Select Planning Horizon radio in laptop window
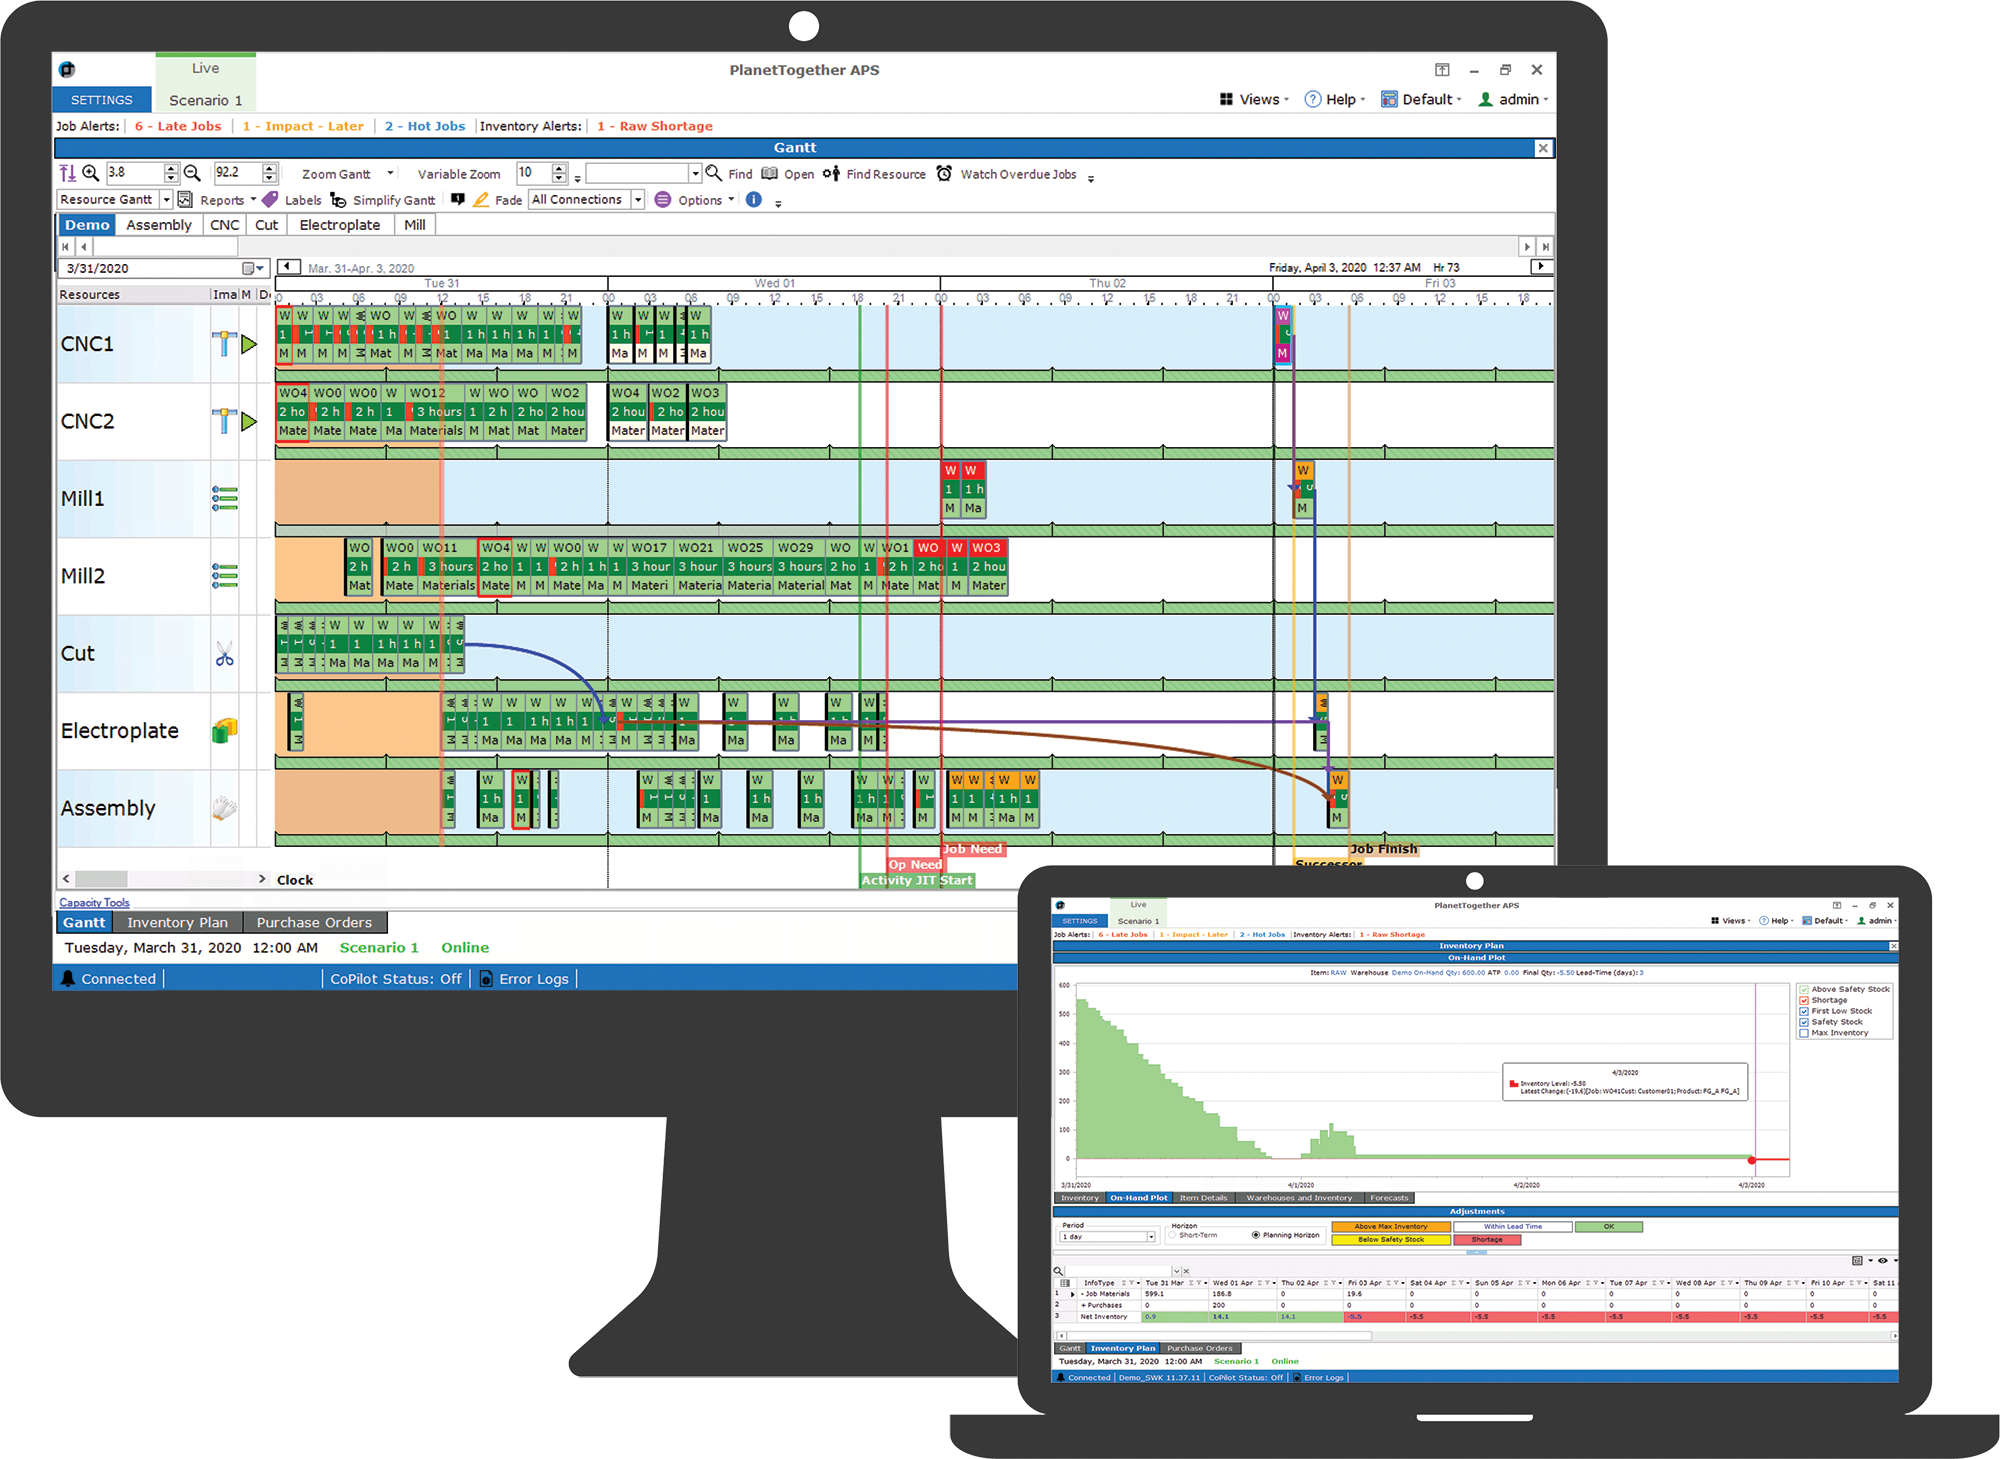This screenshot has height=1459, width=2000. click(x=1256, y=1235)
